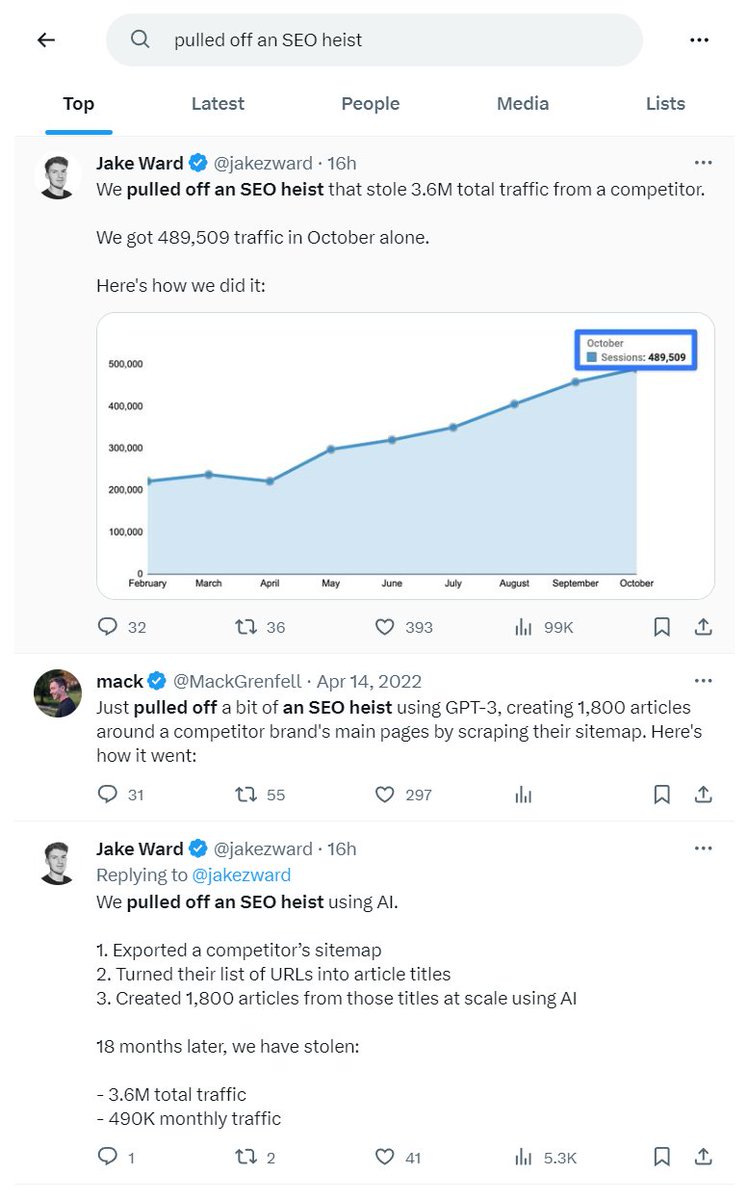The height and width of the screenshot is (1200, 748).
Task: Reply to Jake Ward's first tweet
Action: coord(108,627)
